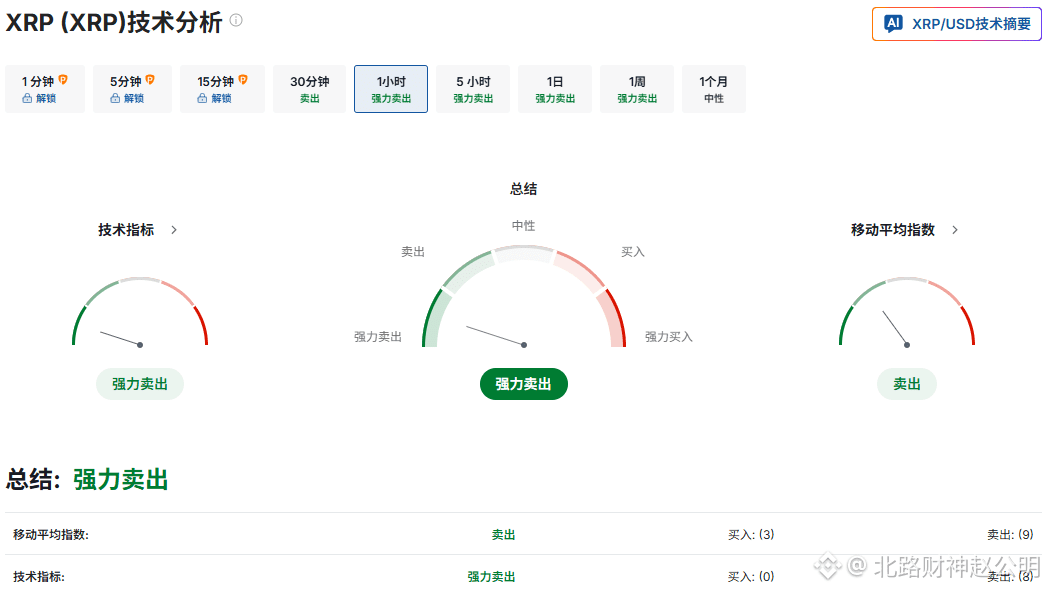Click the 技术指标 gauge dial
The width and height of the screenshot is (1048, 592).
(x=140, y=311)
